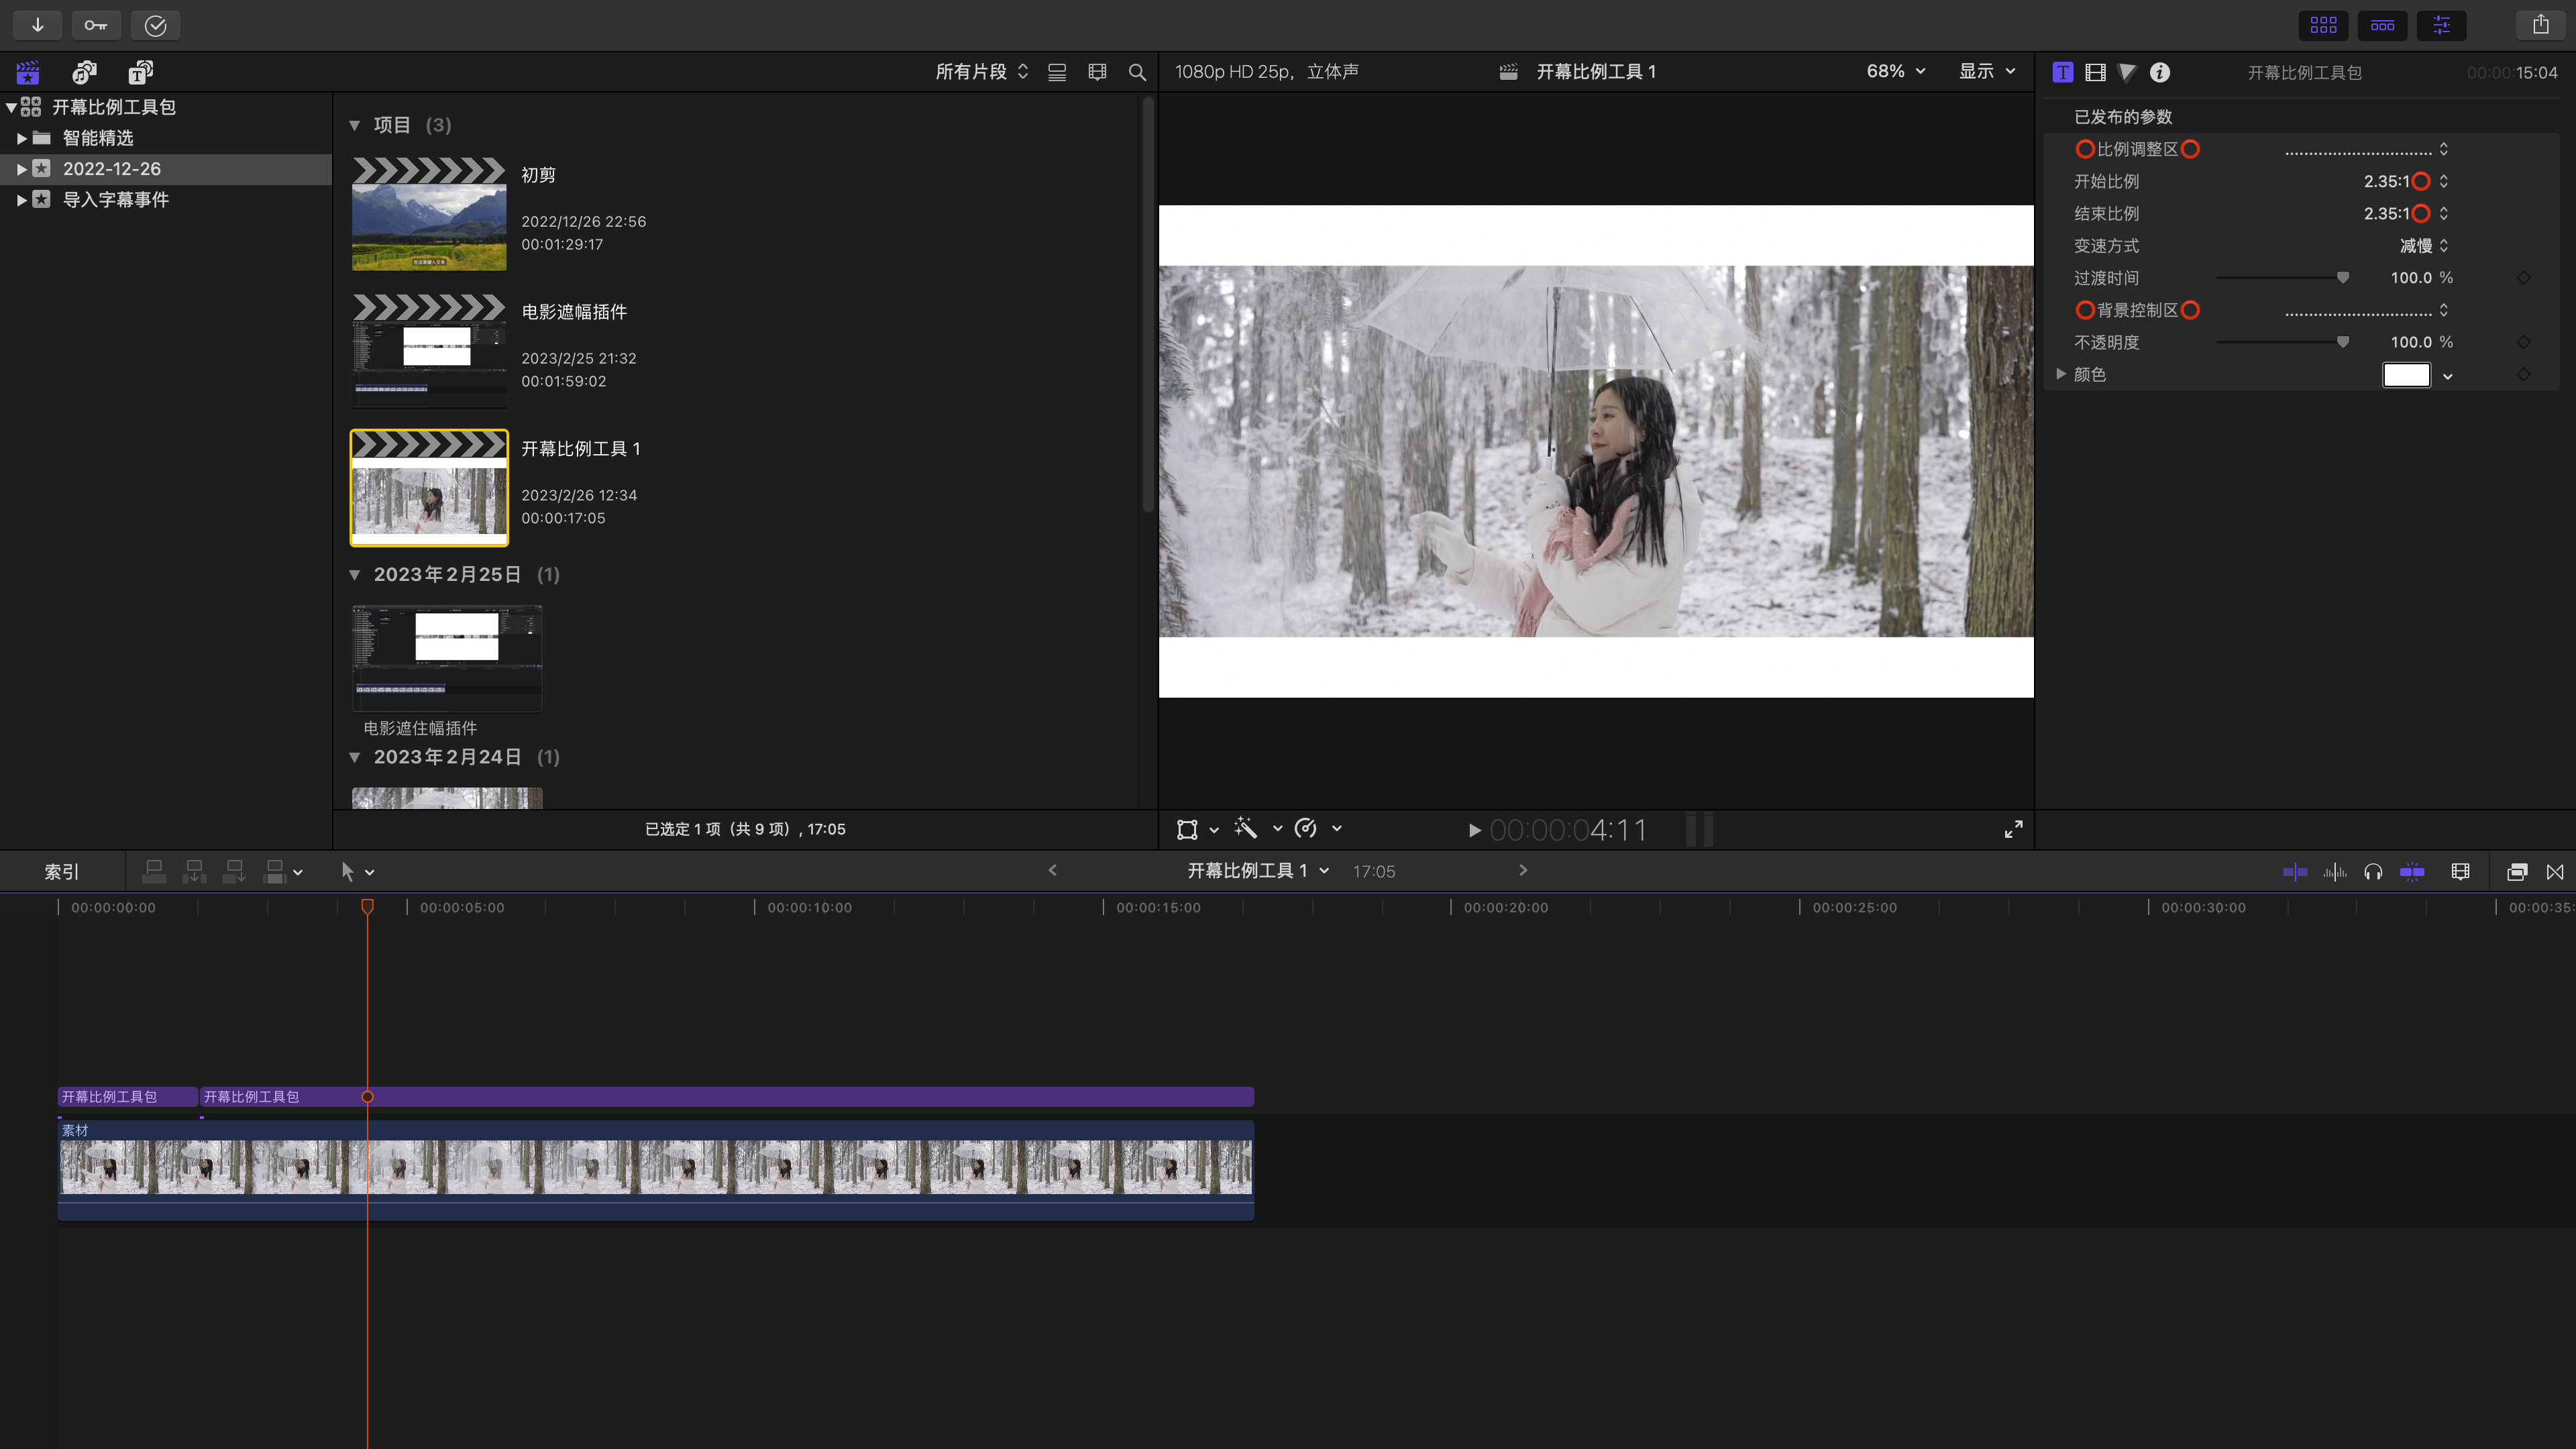Open the 索引 timeline index

click(61, 872)
